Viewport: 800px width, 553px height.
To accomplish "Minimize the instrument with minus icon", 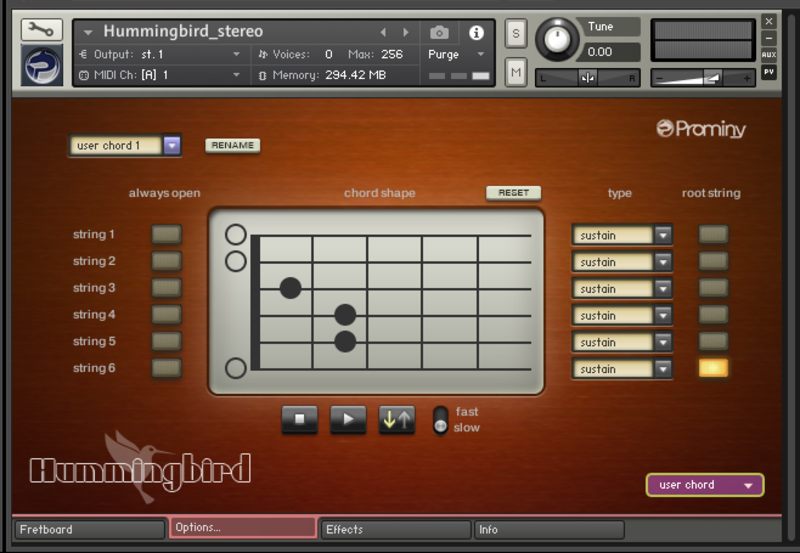I will [769, 38].
